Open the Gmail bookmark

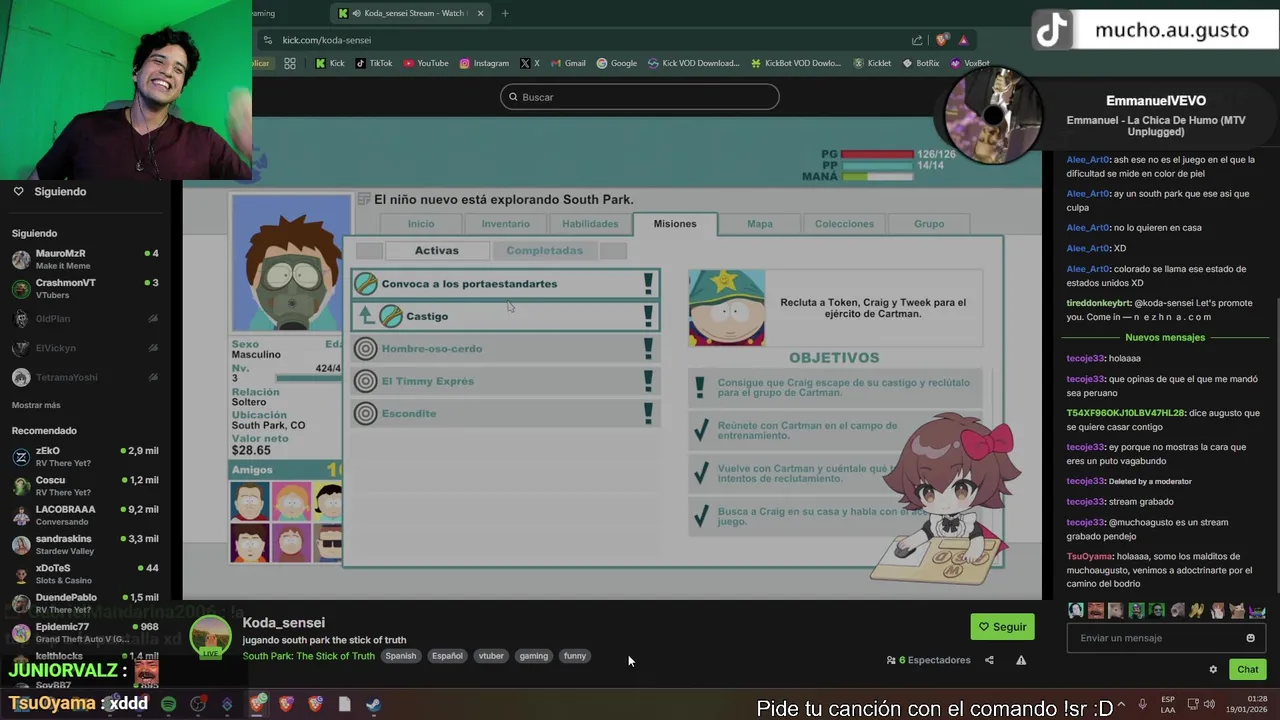(x=568, y=63)
